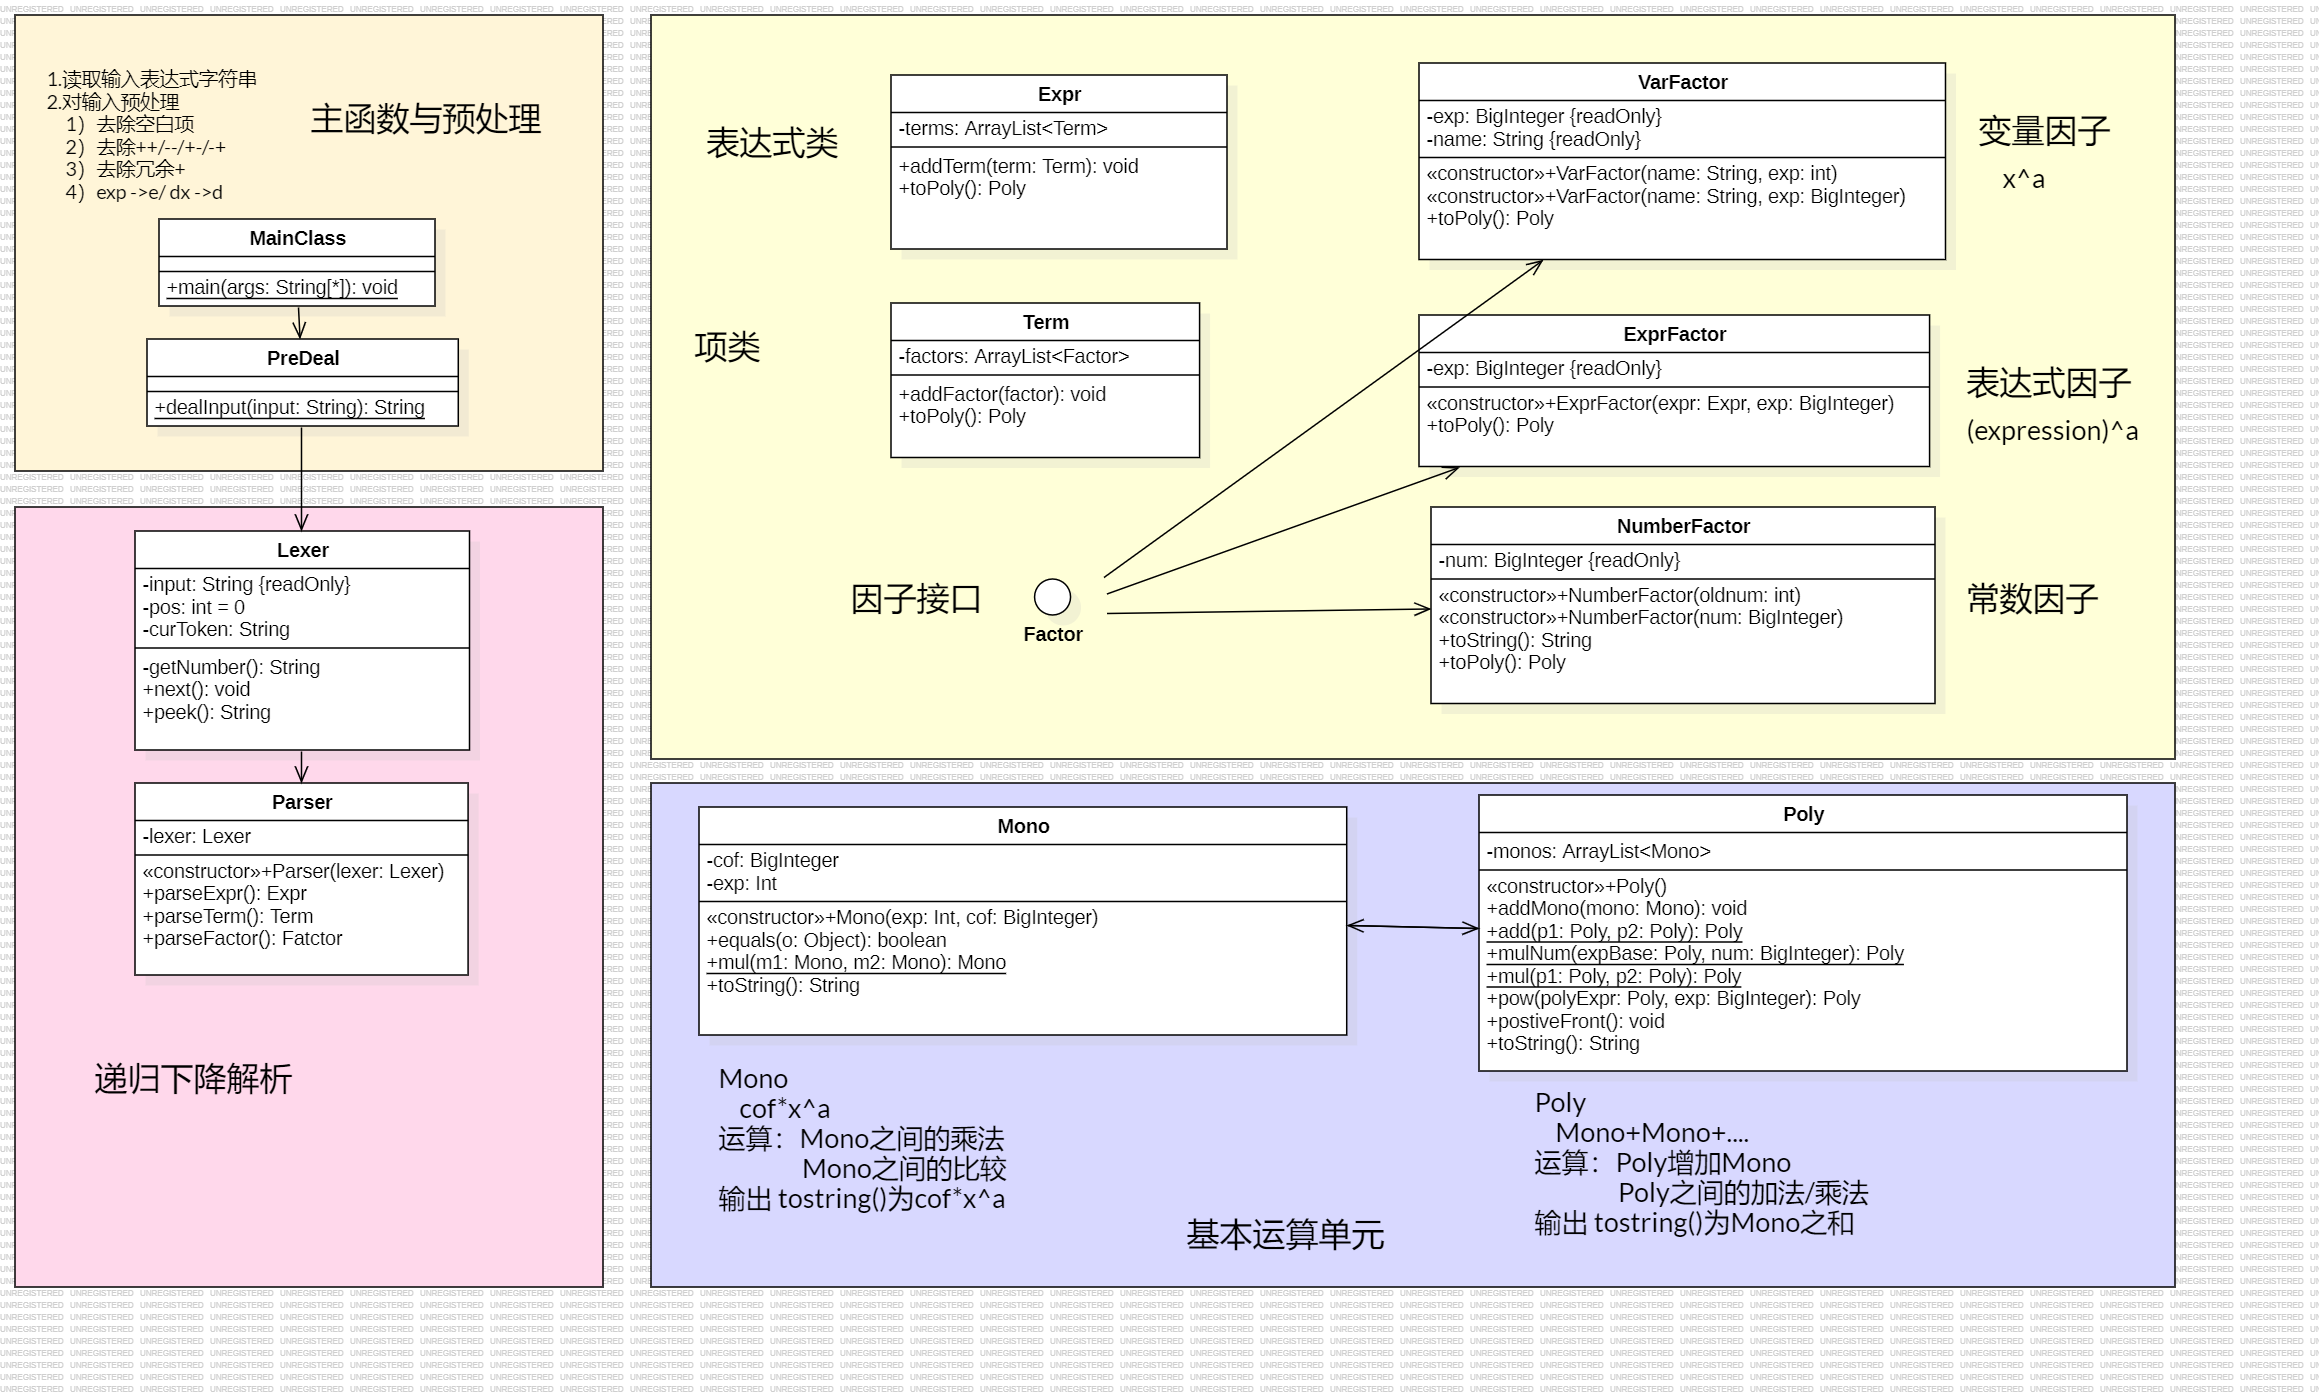
Task: Click '+toString(): String' in NumberFactor
Action: 1515,640
